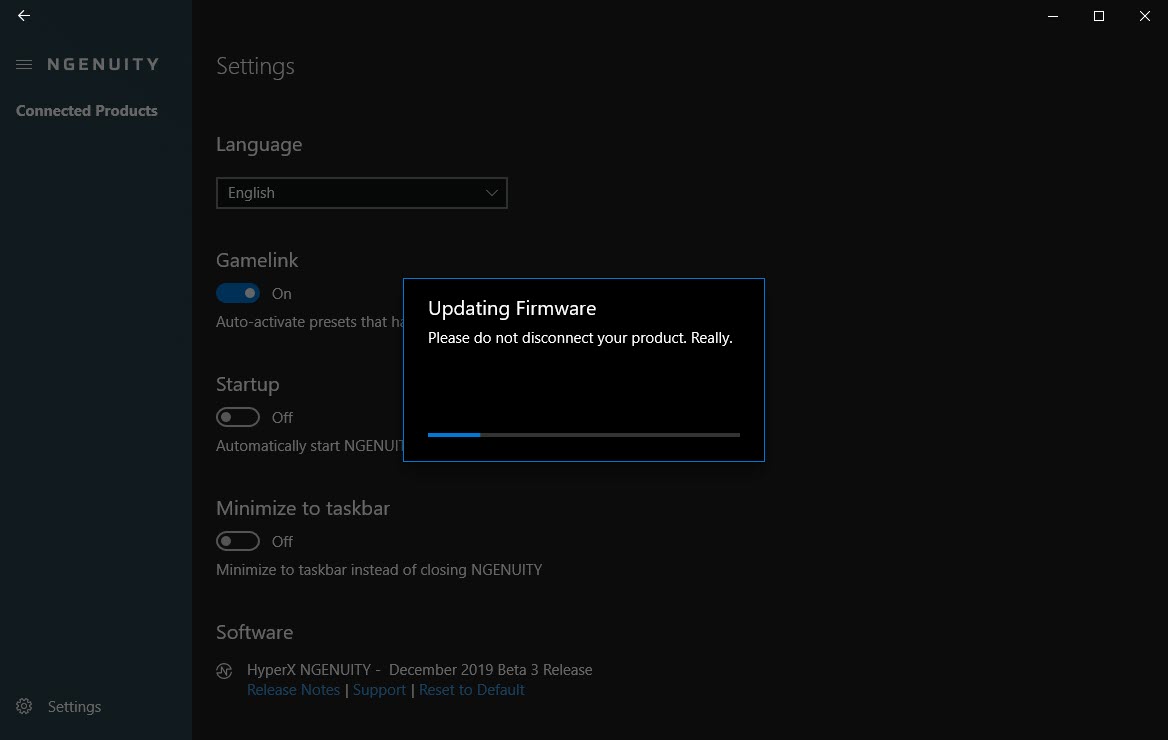
Task: Click the NGENUITY logo text
Action: pyautogui.click(x=104, y=65)
